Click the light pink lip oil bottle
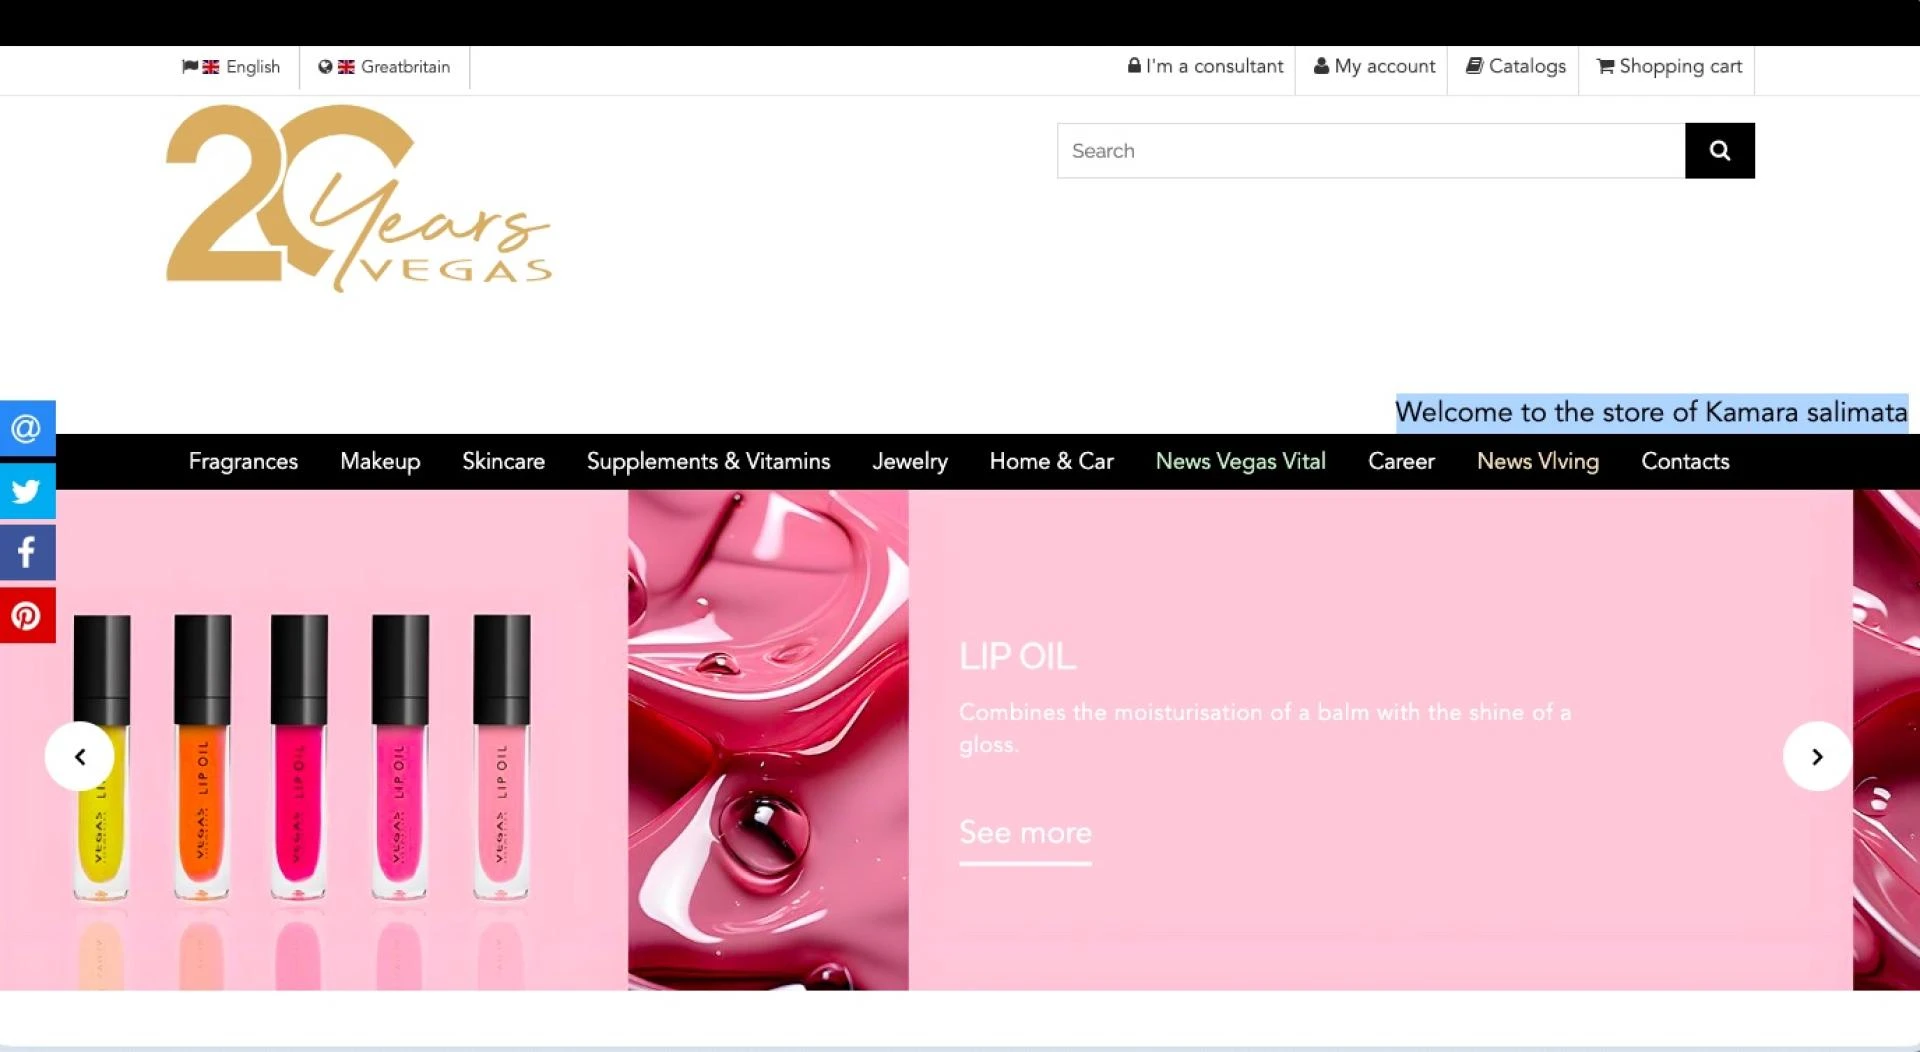Screen dimensions: 1920x1052 coord(501,757)
